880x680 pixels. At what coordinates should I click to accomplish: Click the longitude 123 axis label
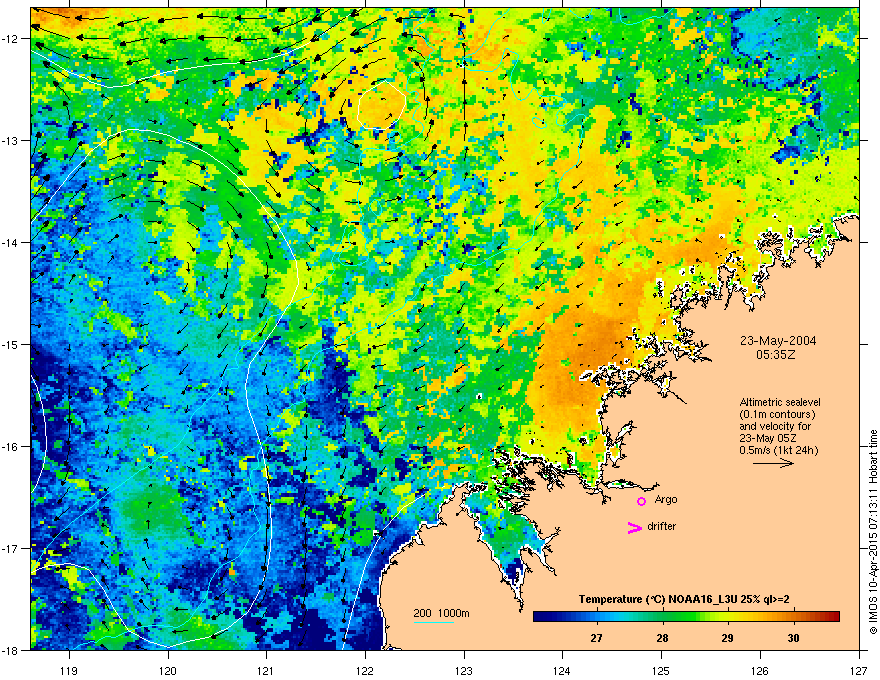click(x=464, y=671)
